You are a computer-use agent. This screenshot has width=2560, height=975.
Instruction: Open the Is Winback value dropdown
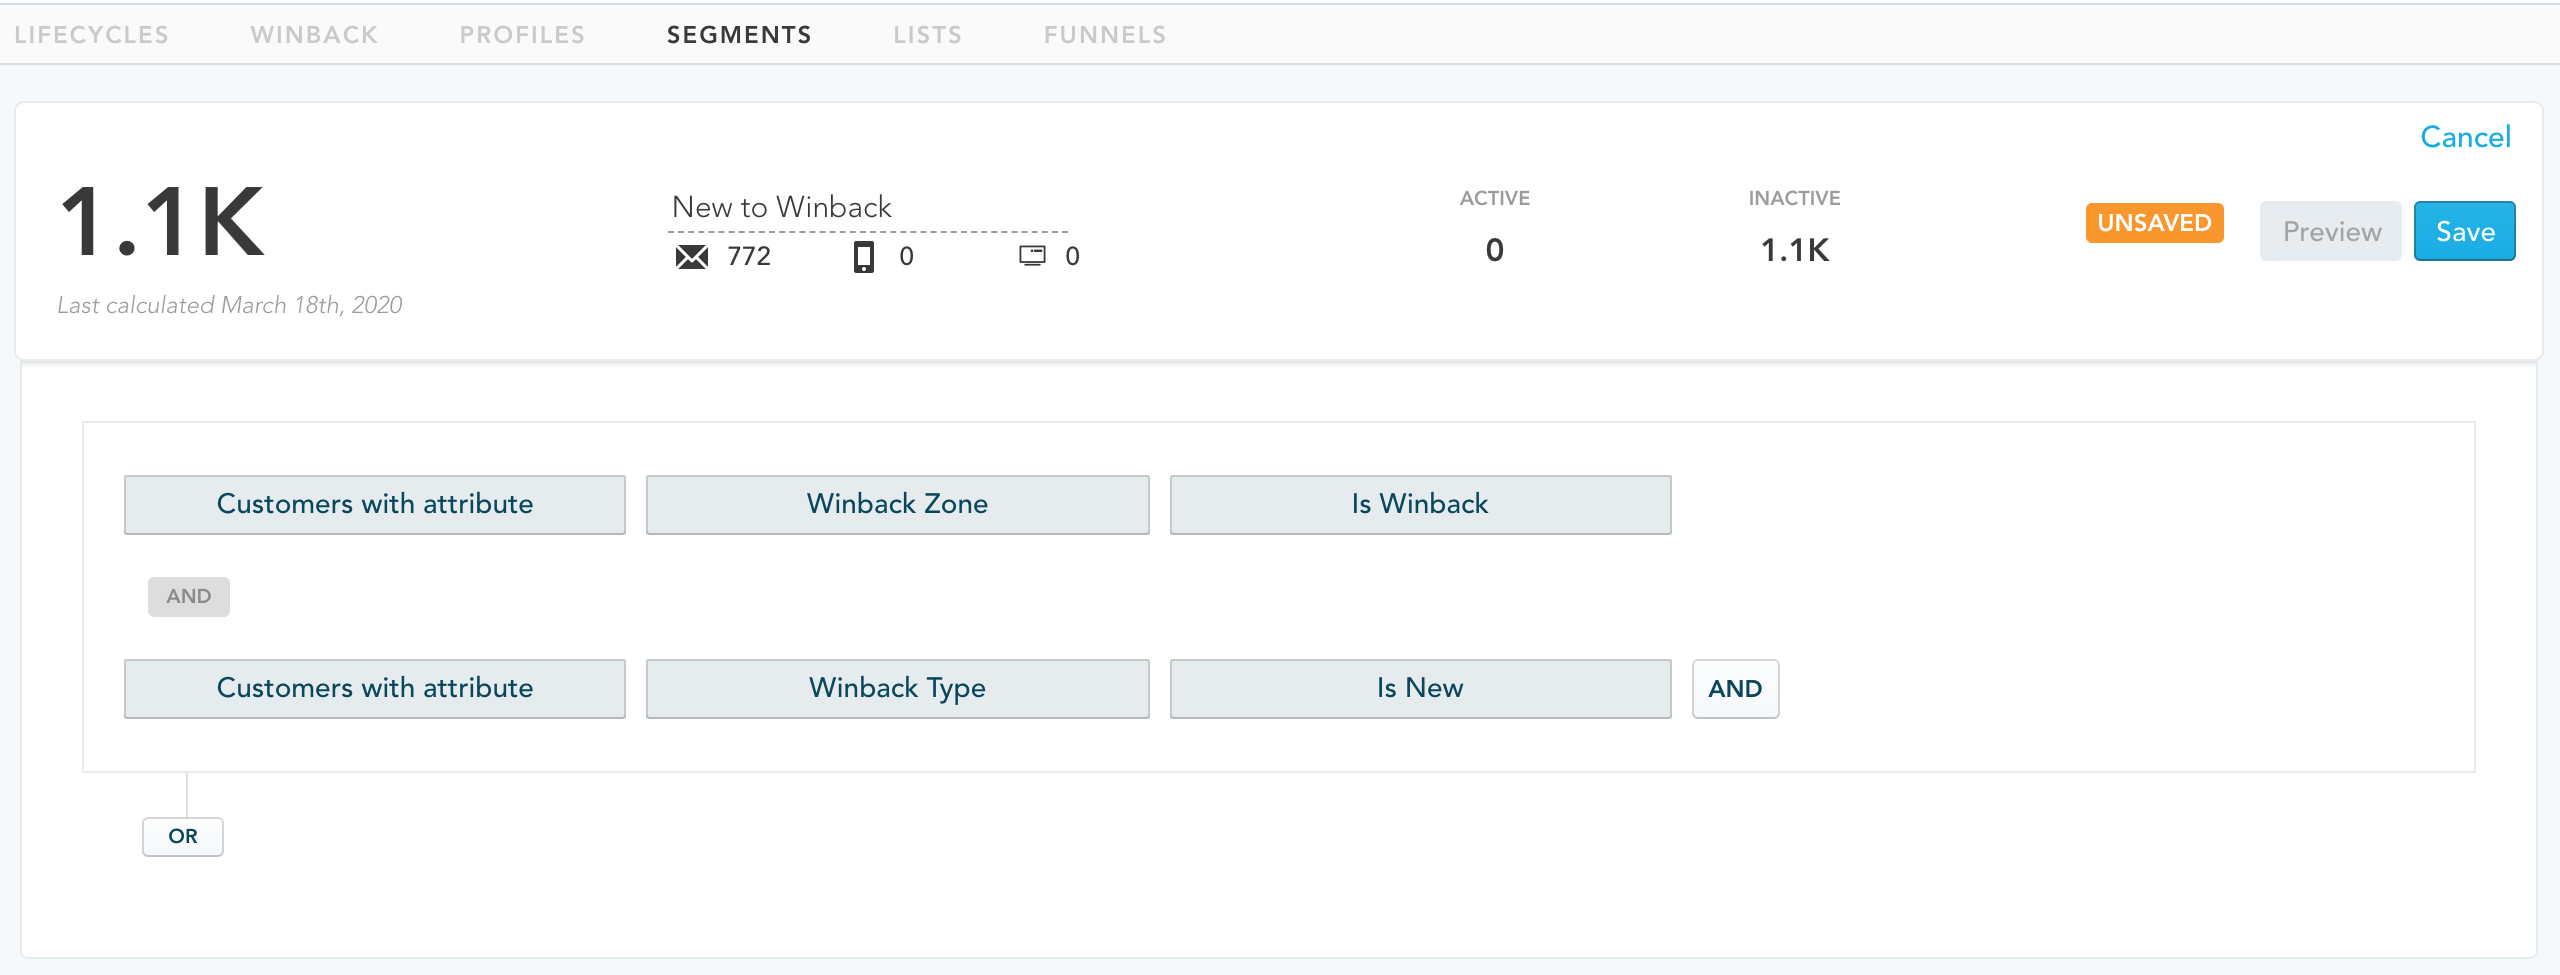pos(1421,505)
